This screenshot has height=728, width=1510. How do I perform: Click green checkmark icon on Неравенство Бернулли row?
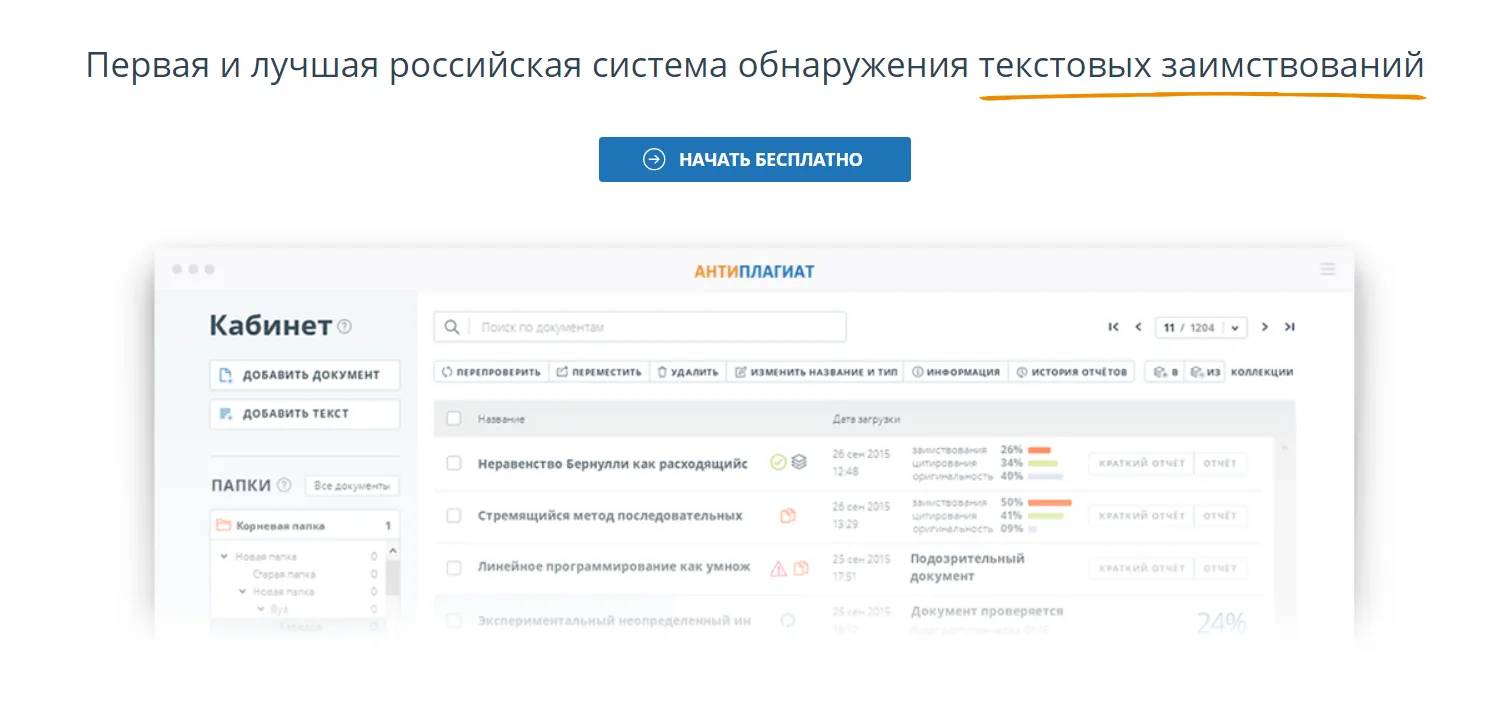[778, 462]
